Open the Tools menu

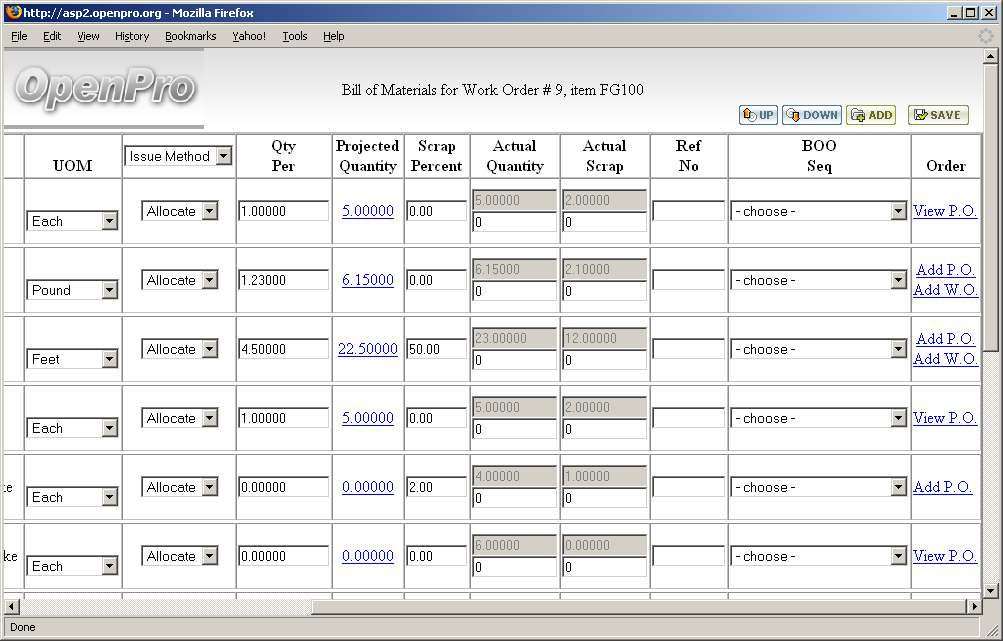(x=294, y=36)
